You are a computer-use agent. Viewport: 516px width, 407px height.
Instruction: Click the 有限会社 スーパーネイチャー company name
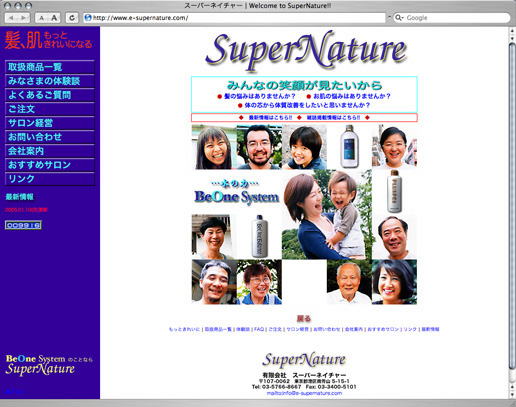pos(304,375)
